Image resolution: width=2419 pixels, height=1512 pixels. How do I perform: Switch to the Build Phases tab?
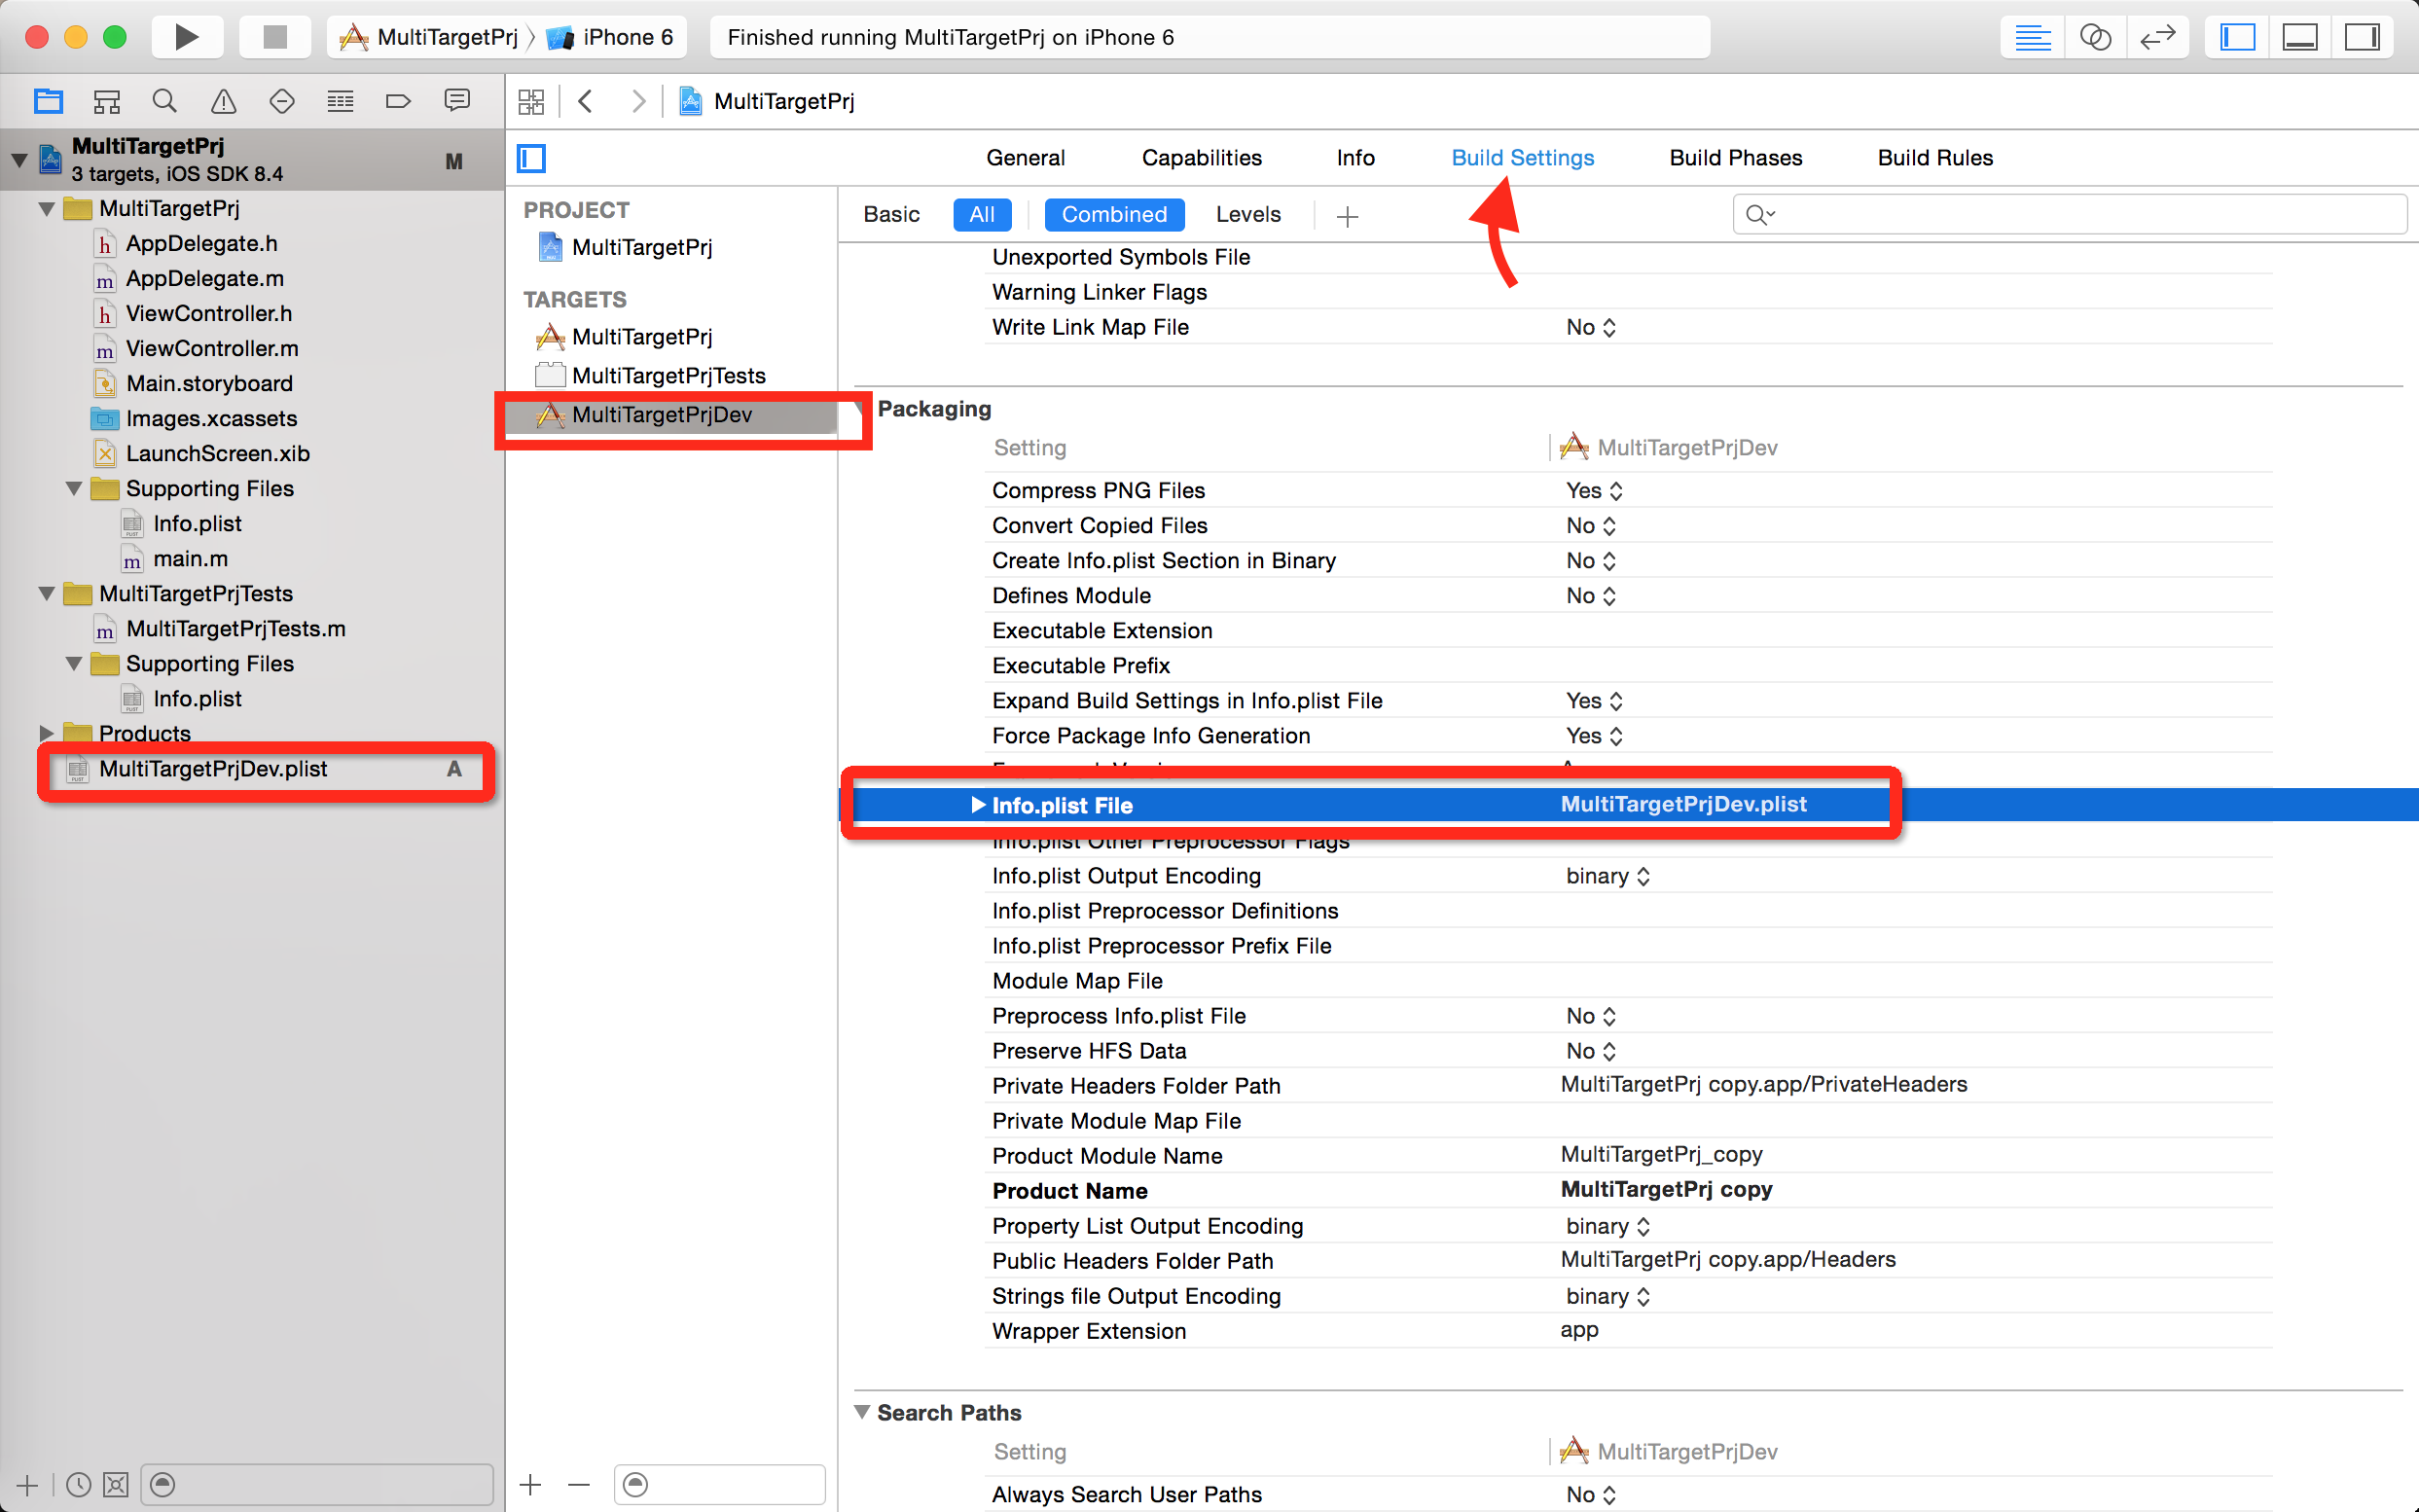[1735, 158]
